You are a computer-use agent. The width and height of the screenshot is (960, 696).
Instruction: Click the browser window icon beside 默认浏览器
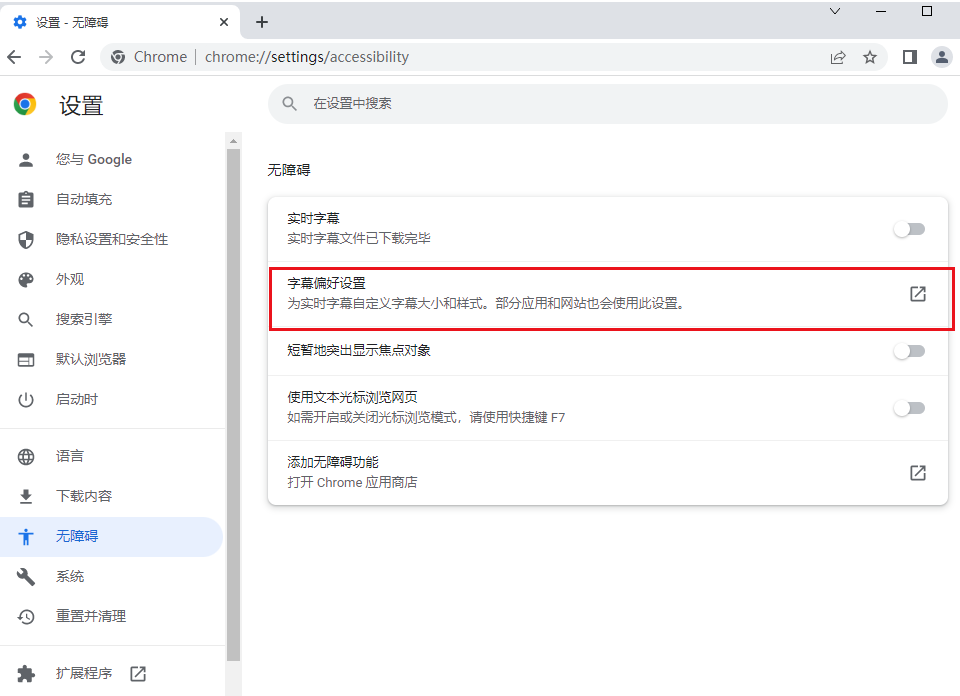pyautogui.click(x=26, y=360)
